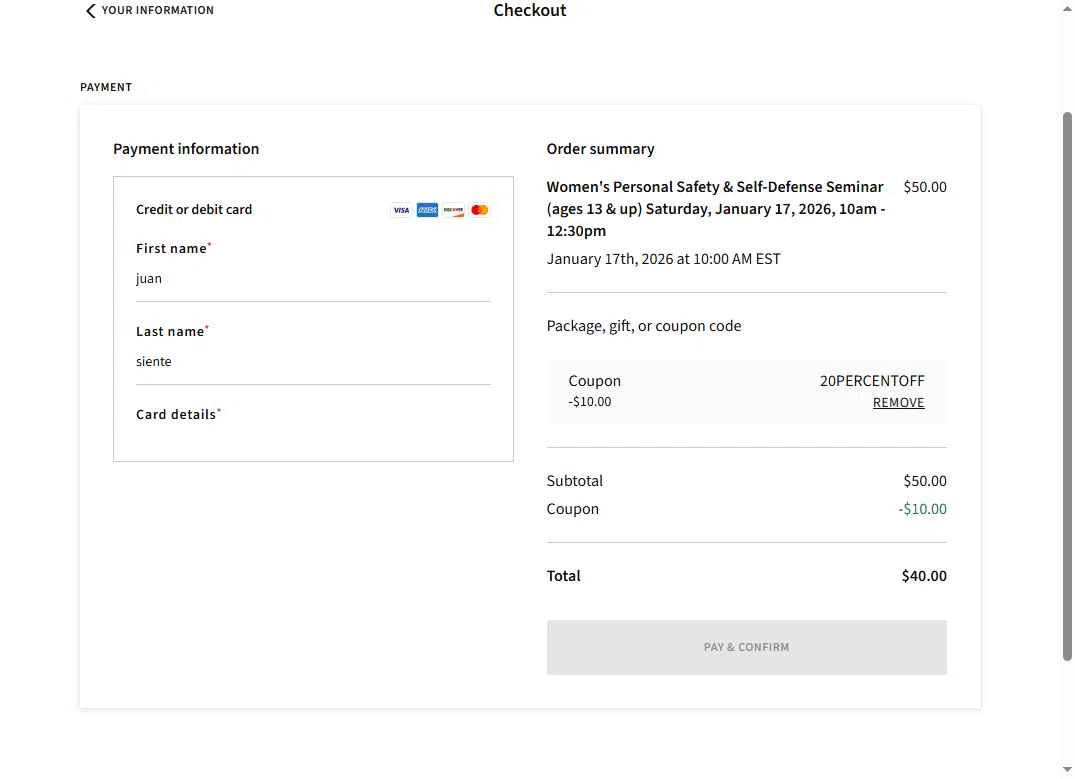Click the back chevron arrow icon
This screenshot has width=1075, height=779.
pyautogui.click(x=90, y=11)
